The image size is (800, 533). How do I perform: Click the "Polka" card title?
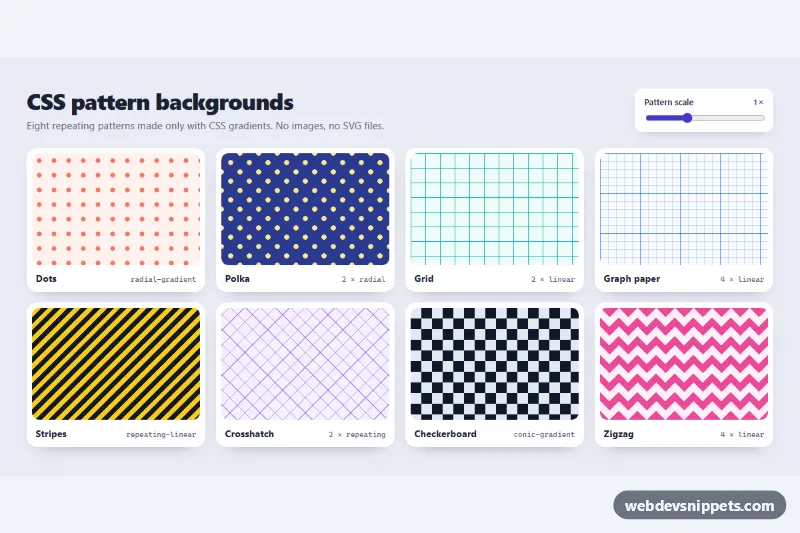[237, 278]
